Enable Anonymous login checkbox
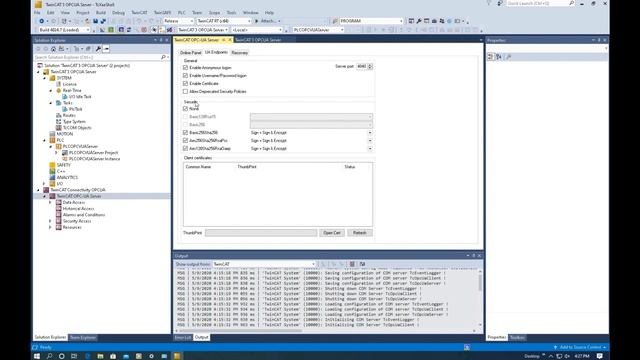The height and width of the screenshot is (360, 640). (x=185, y=68)
